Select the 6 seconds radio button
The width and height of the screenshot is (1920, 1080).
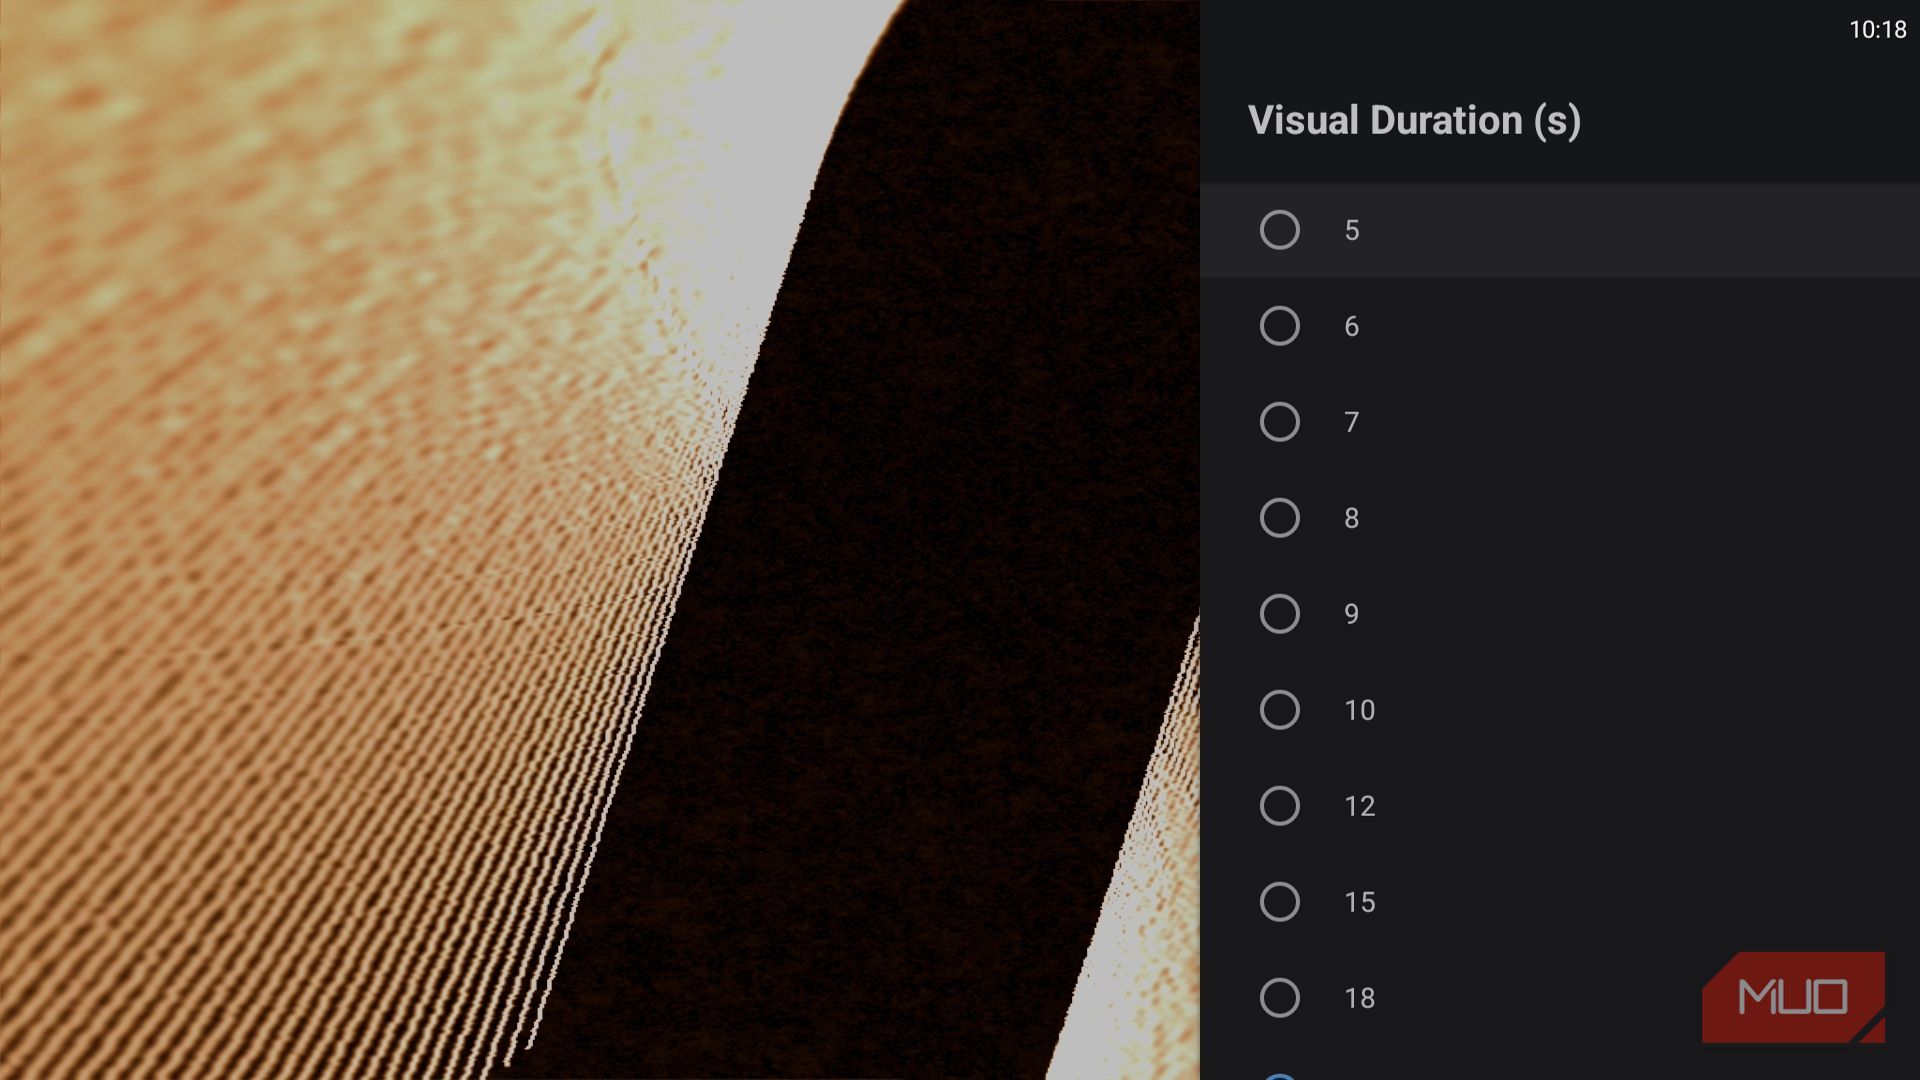coord(1279,326)
